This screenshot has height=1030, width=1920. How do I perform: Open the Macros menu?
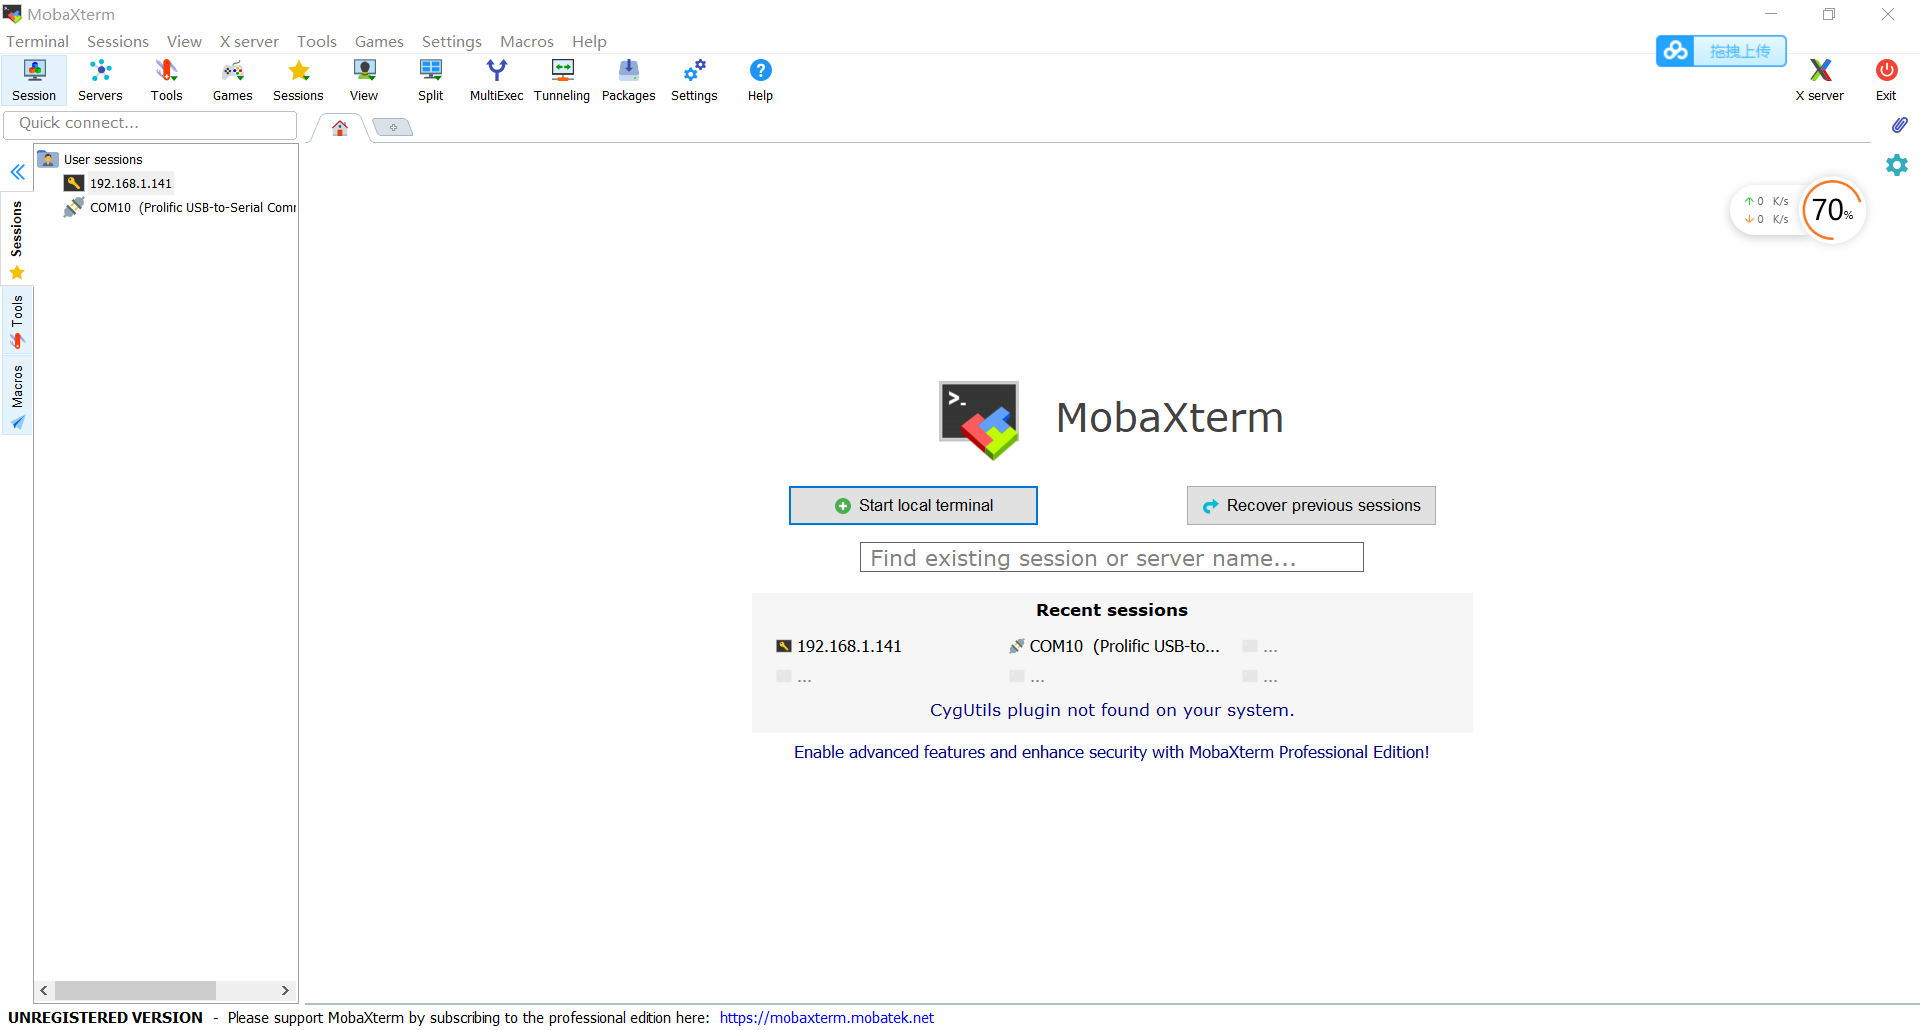coord(527,41)
